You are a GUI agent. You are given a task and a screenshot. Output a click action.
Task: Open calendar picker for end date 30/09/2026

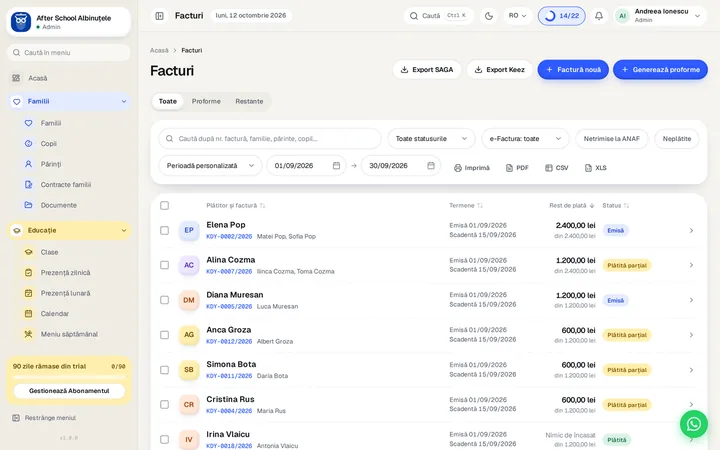431,166
